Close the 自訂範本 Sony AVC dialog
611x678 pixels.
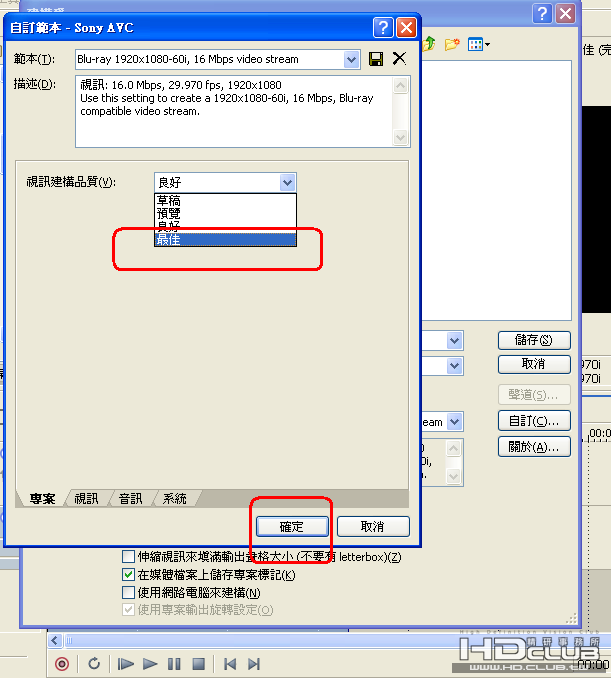(x=406, y=28)
